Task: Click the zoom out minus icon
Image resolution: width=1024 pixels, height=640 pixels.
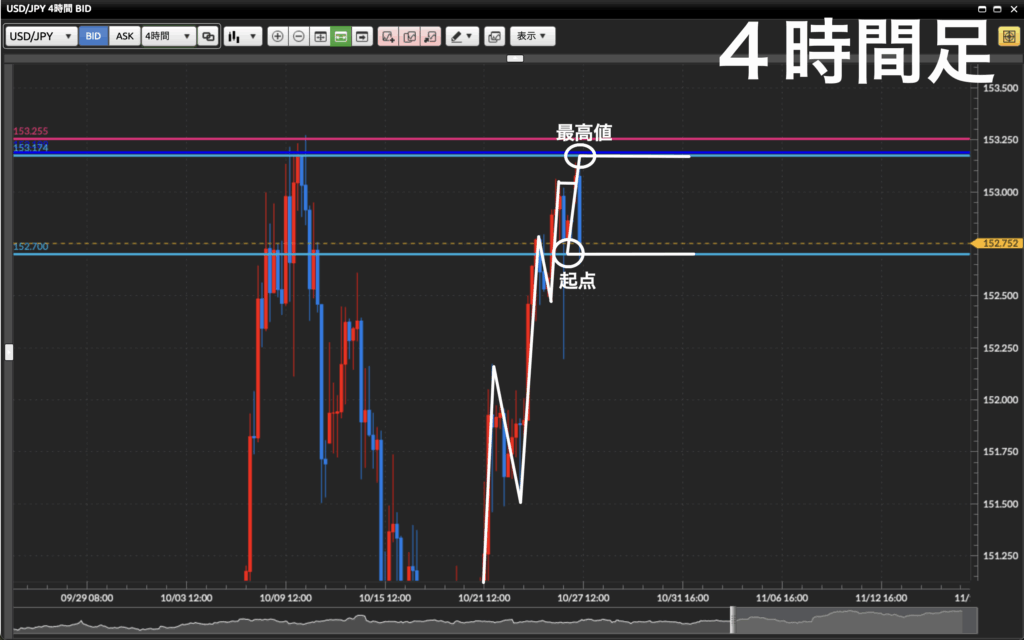Action: tap(299, 36)
